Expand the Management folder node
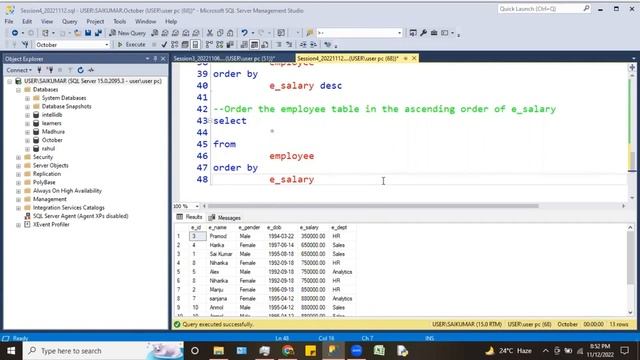This screenshot has width=640, height=360. [x=18, y=200]
